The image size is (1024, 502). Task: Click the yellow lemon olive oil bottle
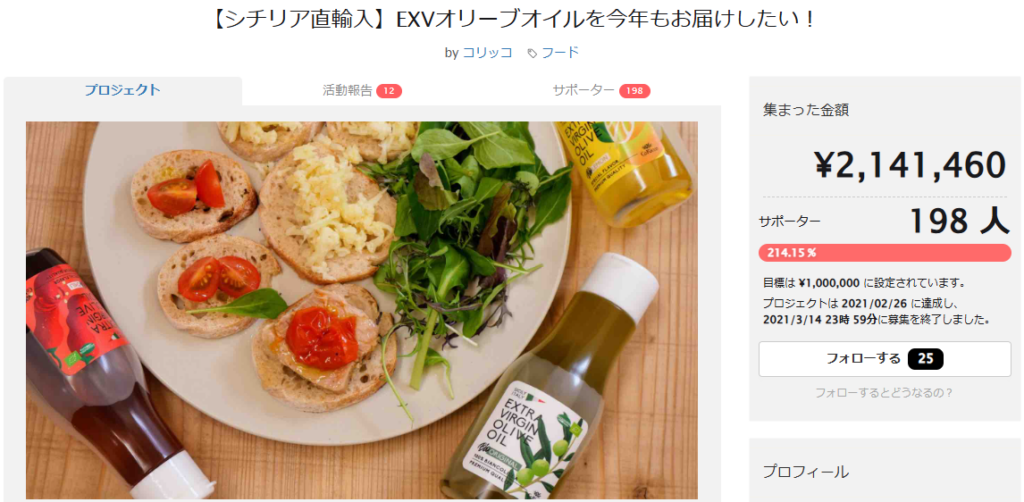[624, 173]
